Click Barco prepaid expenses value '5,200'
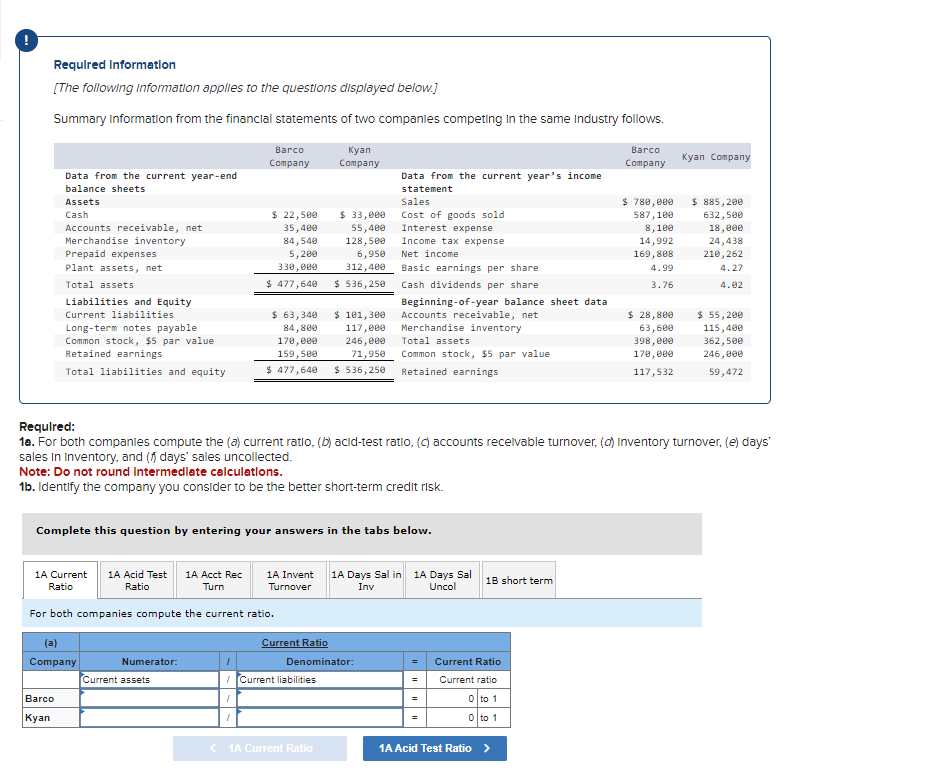 (x=303, y=253)
